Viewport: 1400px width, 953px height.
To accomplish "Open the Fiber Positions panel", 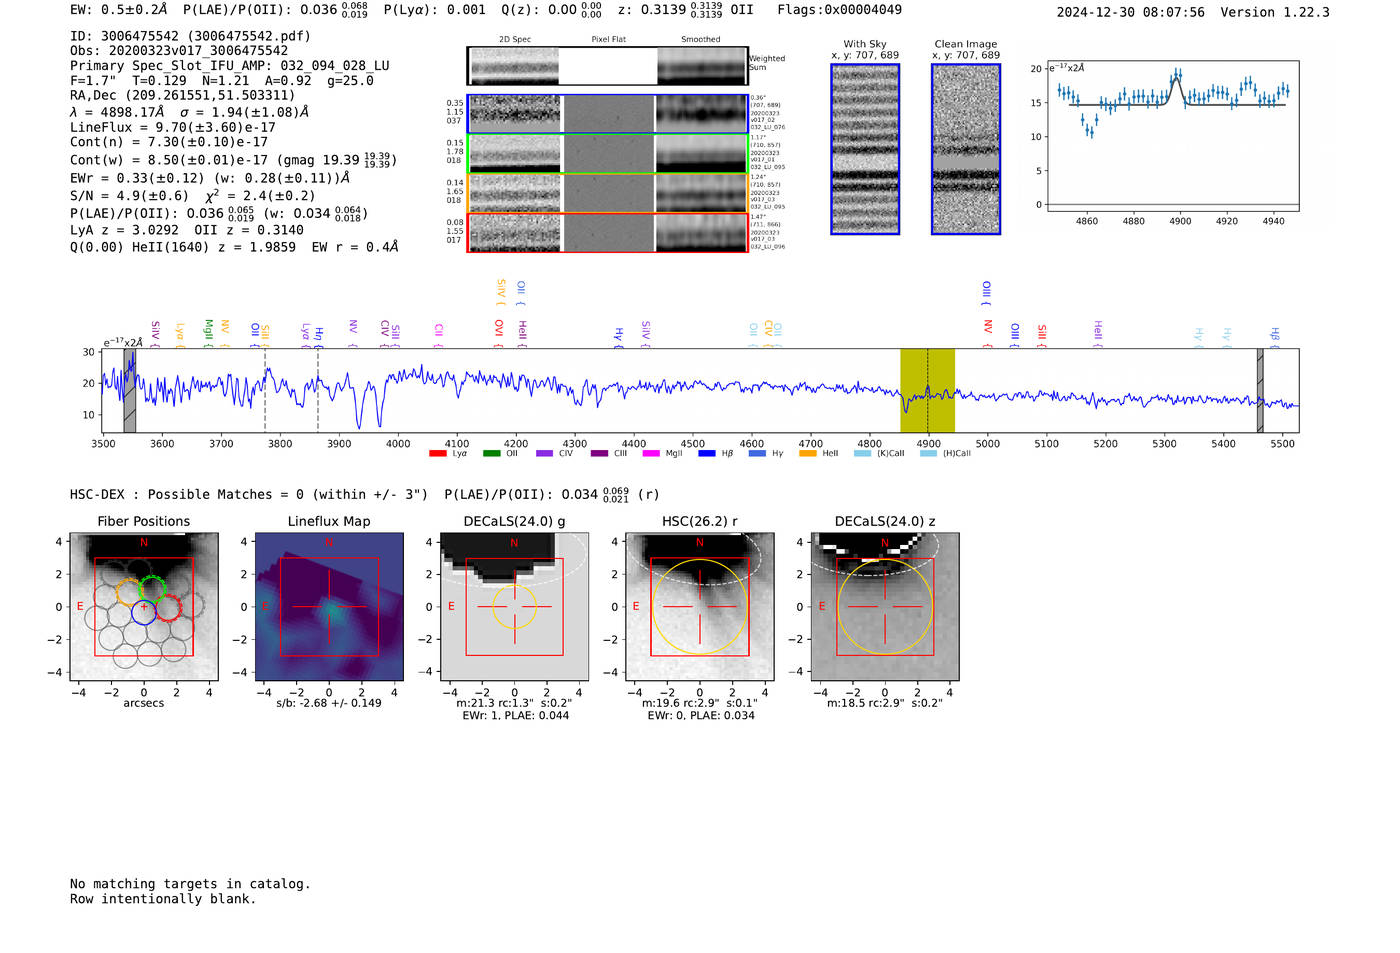I will pos(144,606).
